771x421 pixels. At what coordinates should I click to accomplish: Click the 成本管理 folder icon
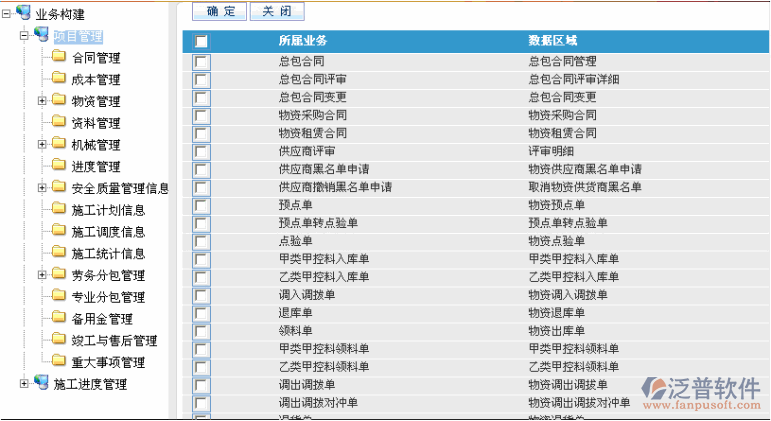[59, 77]
